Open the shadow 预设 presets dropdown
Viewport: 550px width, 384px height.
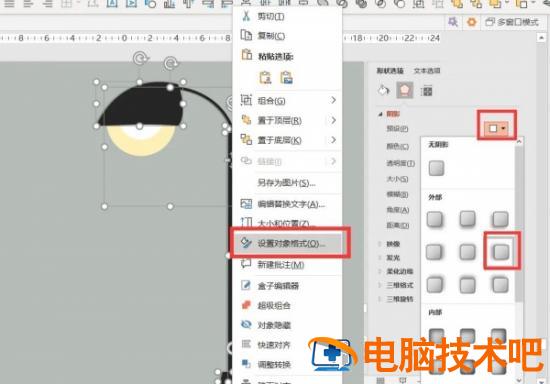(497, 129)
